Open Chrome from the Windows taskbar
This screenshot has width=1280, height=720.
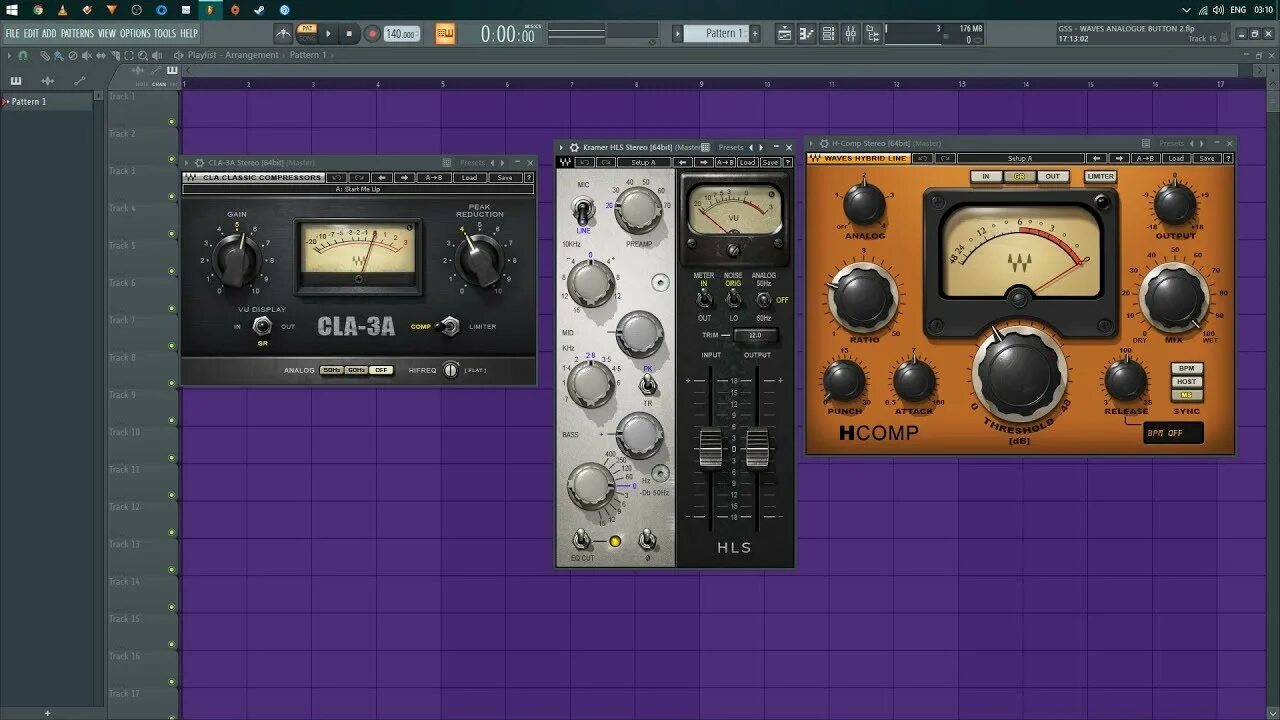pyautogui.click(x=38, y=10)
